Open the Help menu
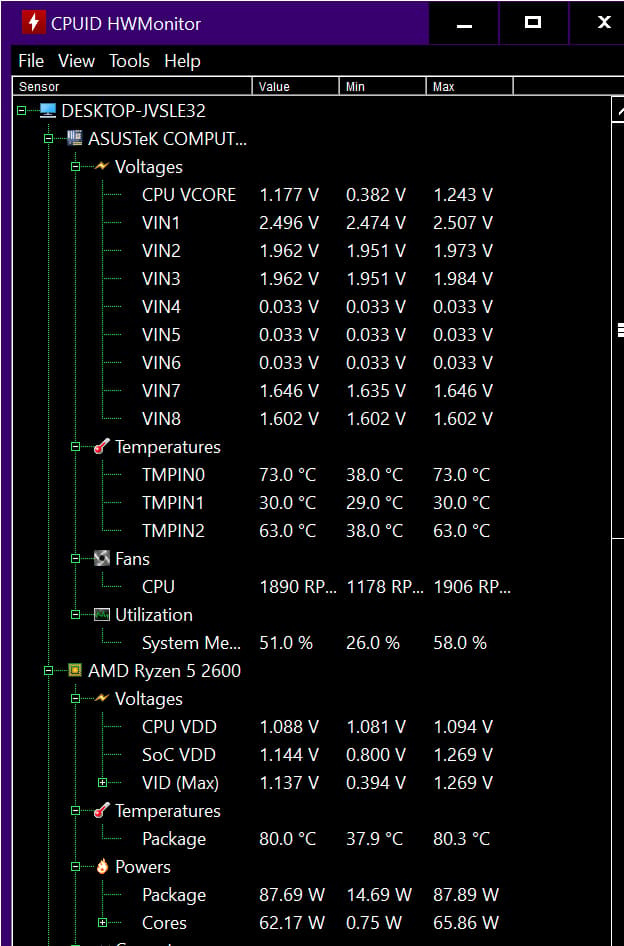The height and width of the screenshot is (946, 624). pos(182,61)
